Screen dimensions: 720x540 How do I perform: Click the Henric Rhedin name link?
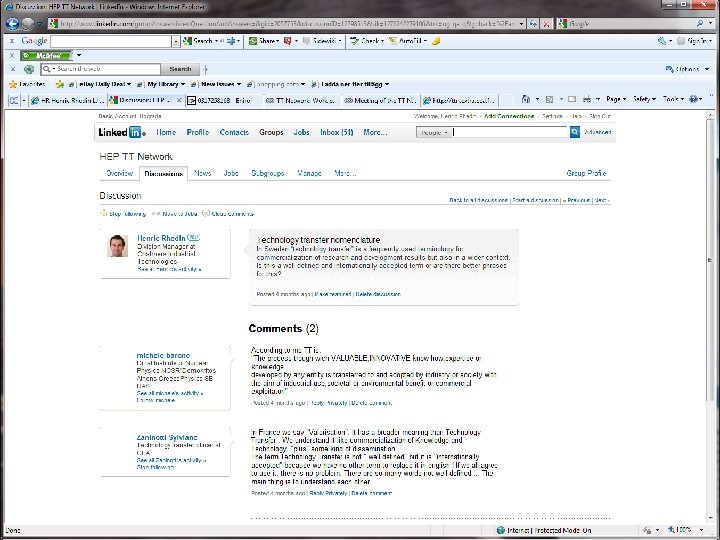pos(161,238)
